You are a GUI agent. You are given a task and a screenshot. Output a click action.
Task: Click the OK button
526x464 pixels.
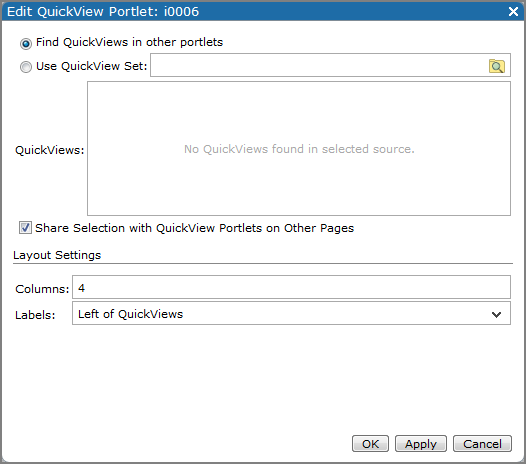(x=370, y=444)
